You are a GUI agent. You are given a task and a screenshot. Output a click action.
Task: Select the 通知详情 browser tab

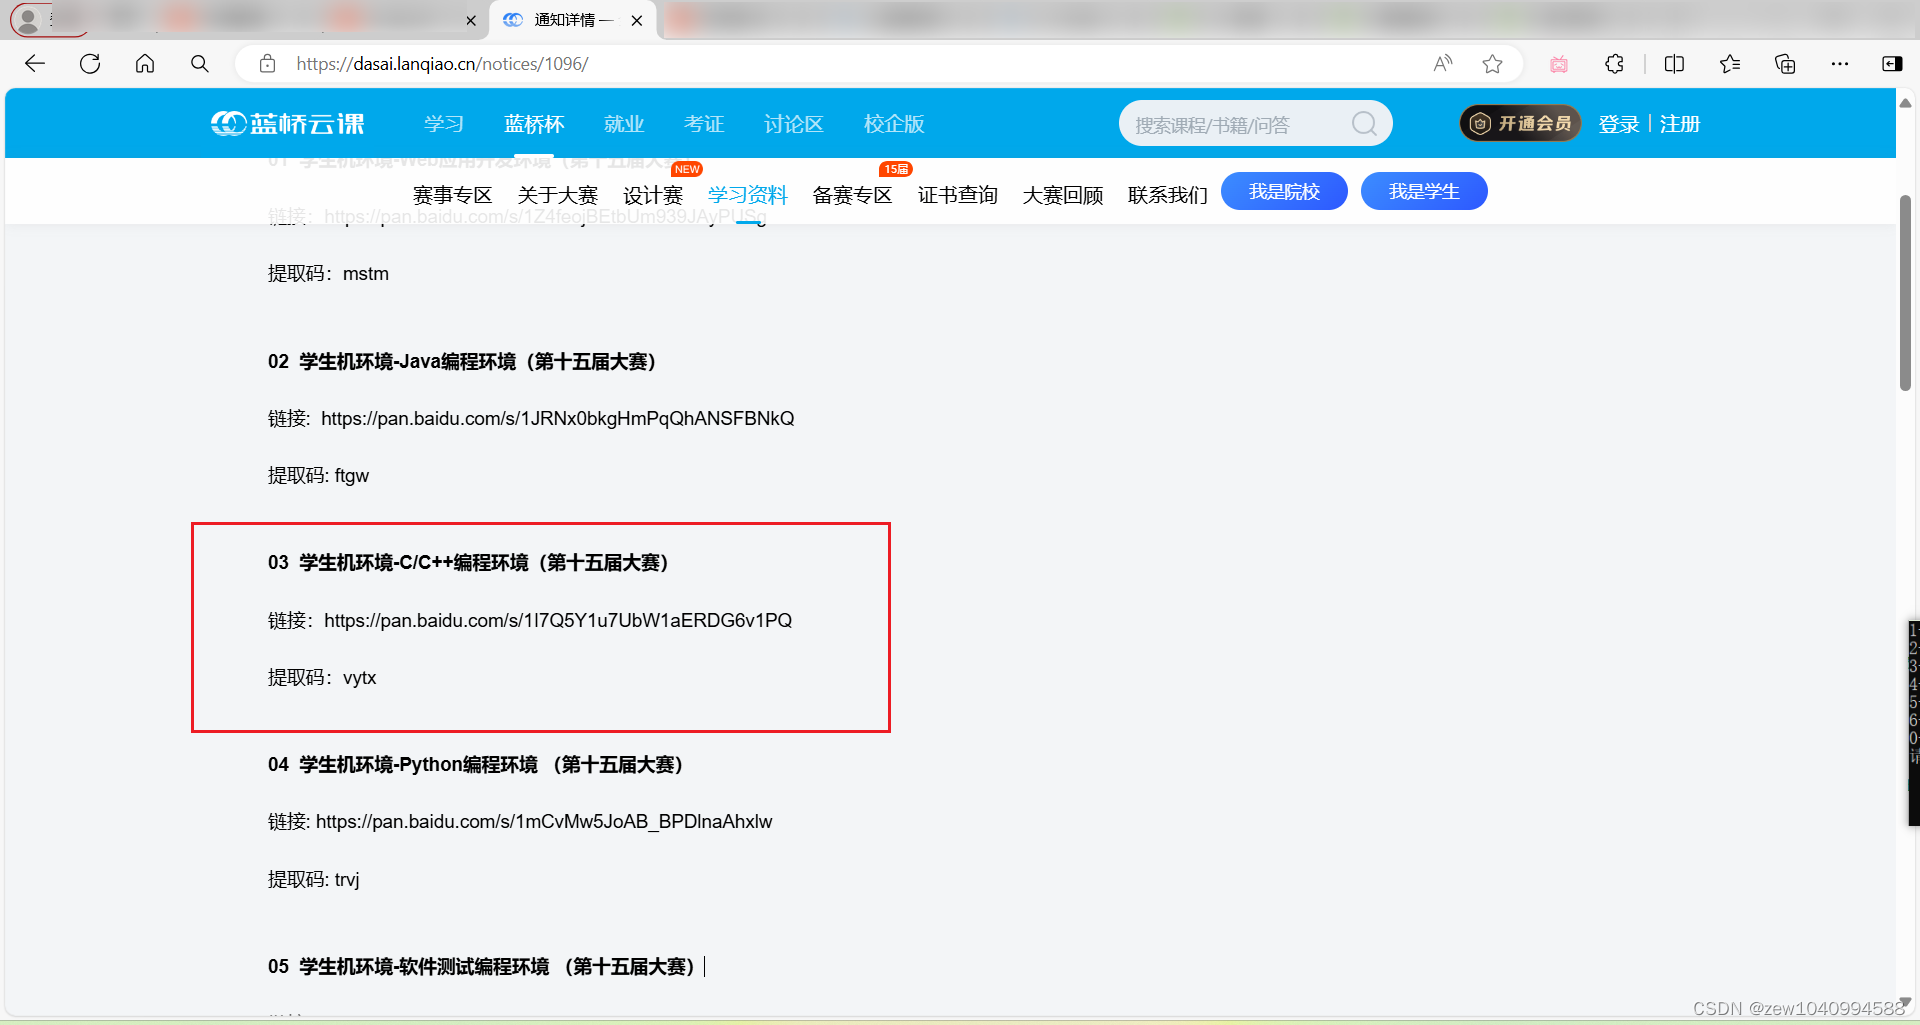click(573, 20)
